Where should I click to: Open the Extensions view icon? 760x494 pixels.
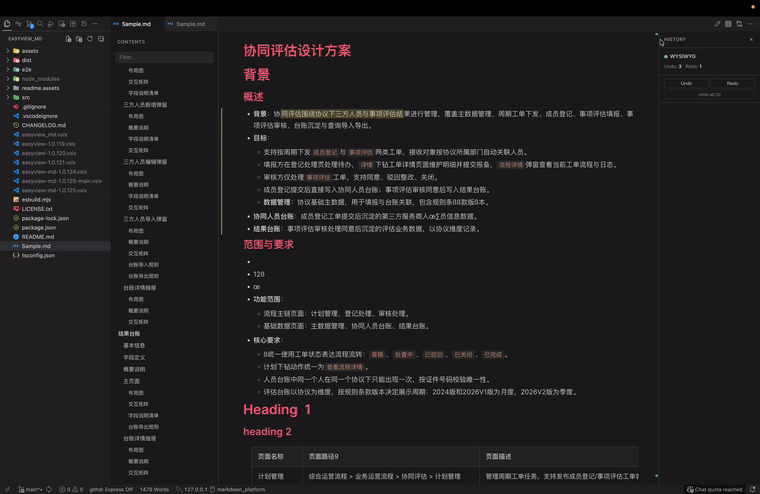[73, 23]
